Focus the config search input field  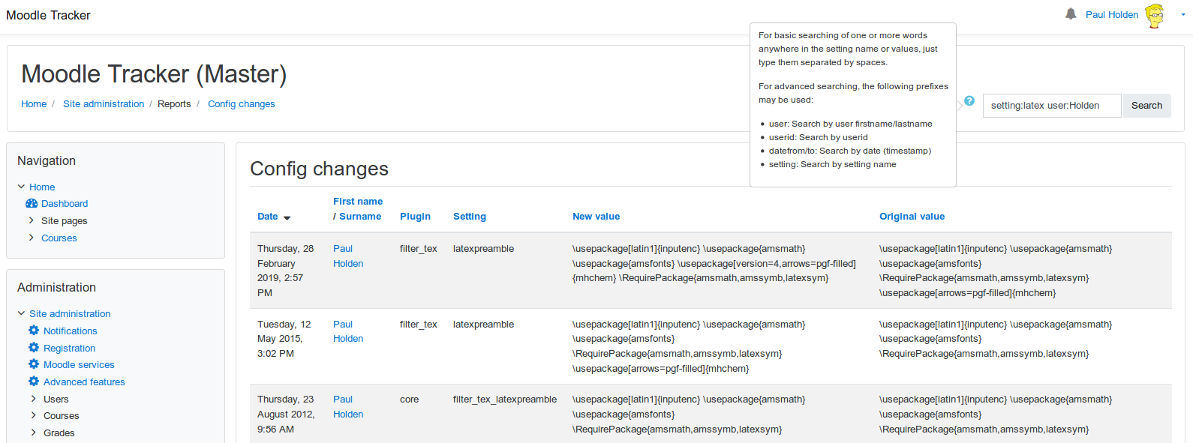(1052, 106)
